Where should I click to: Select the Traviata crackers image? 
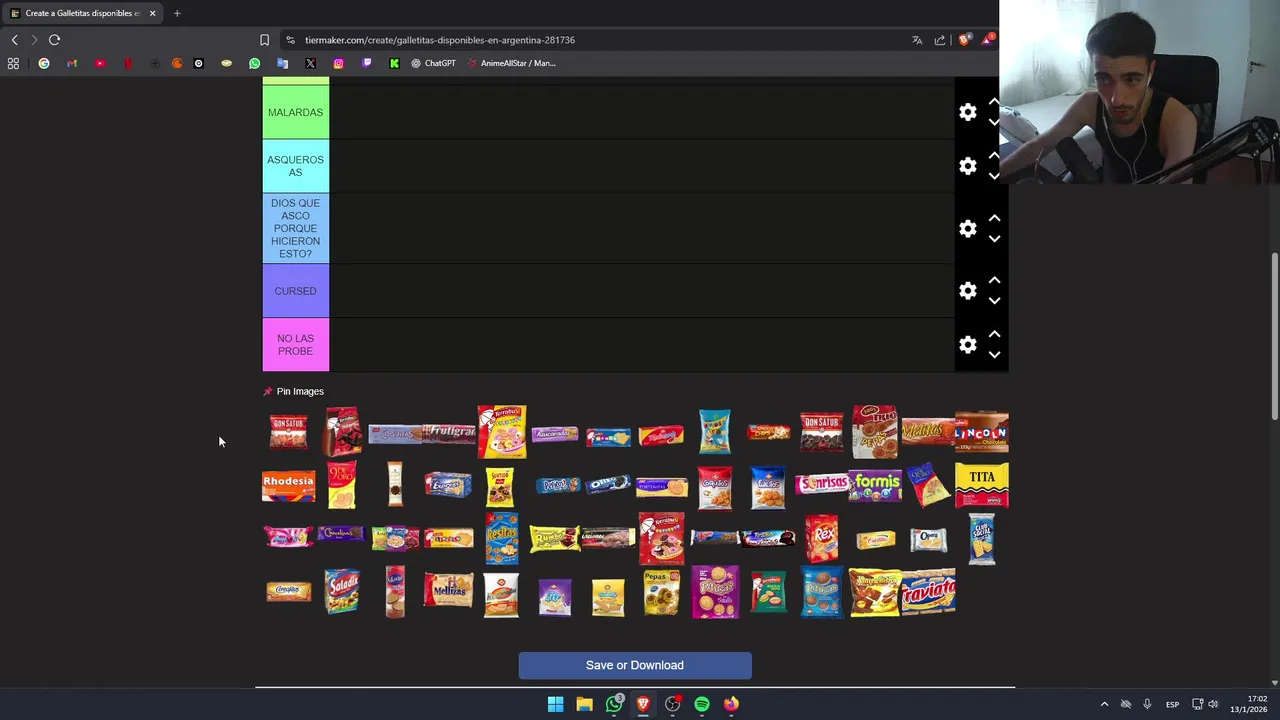(928, 591)
